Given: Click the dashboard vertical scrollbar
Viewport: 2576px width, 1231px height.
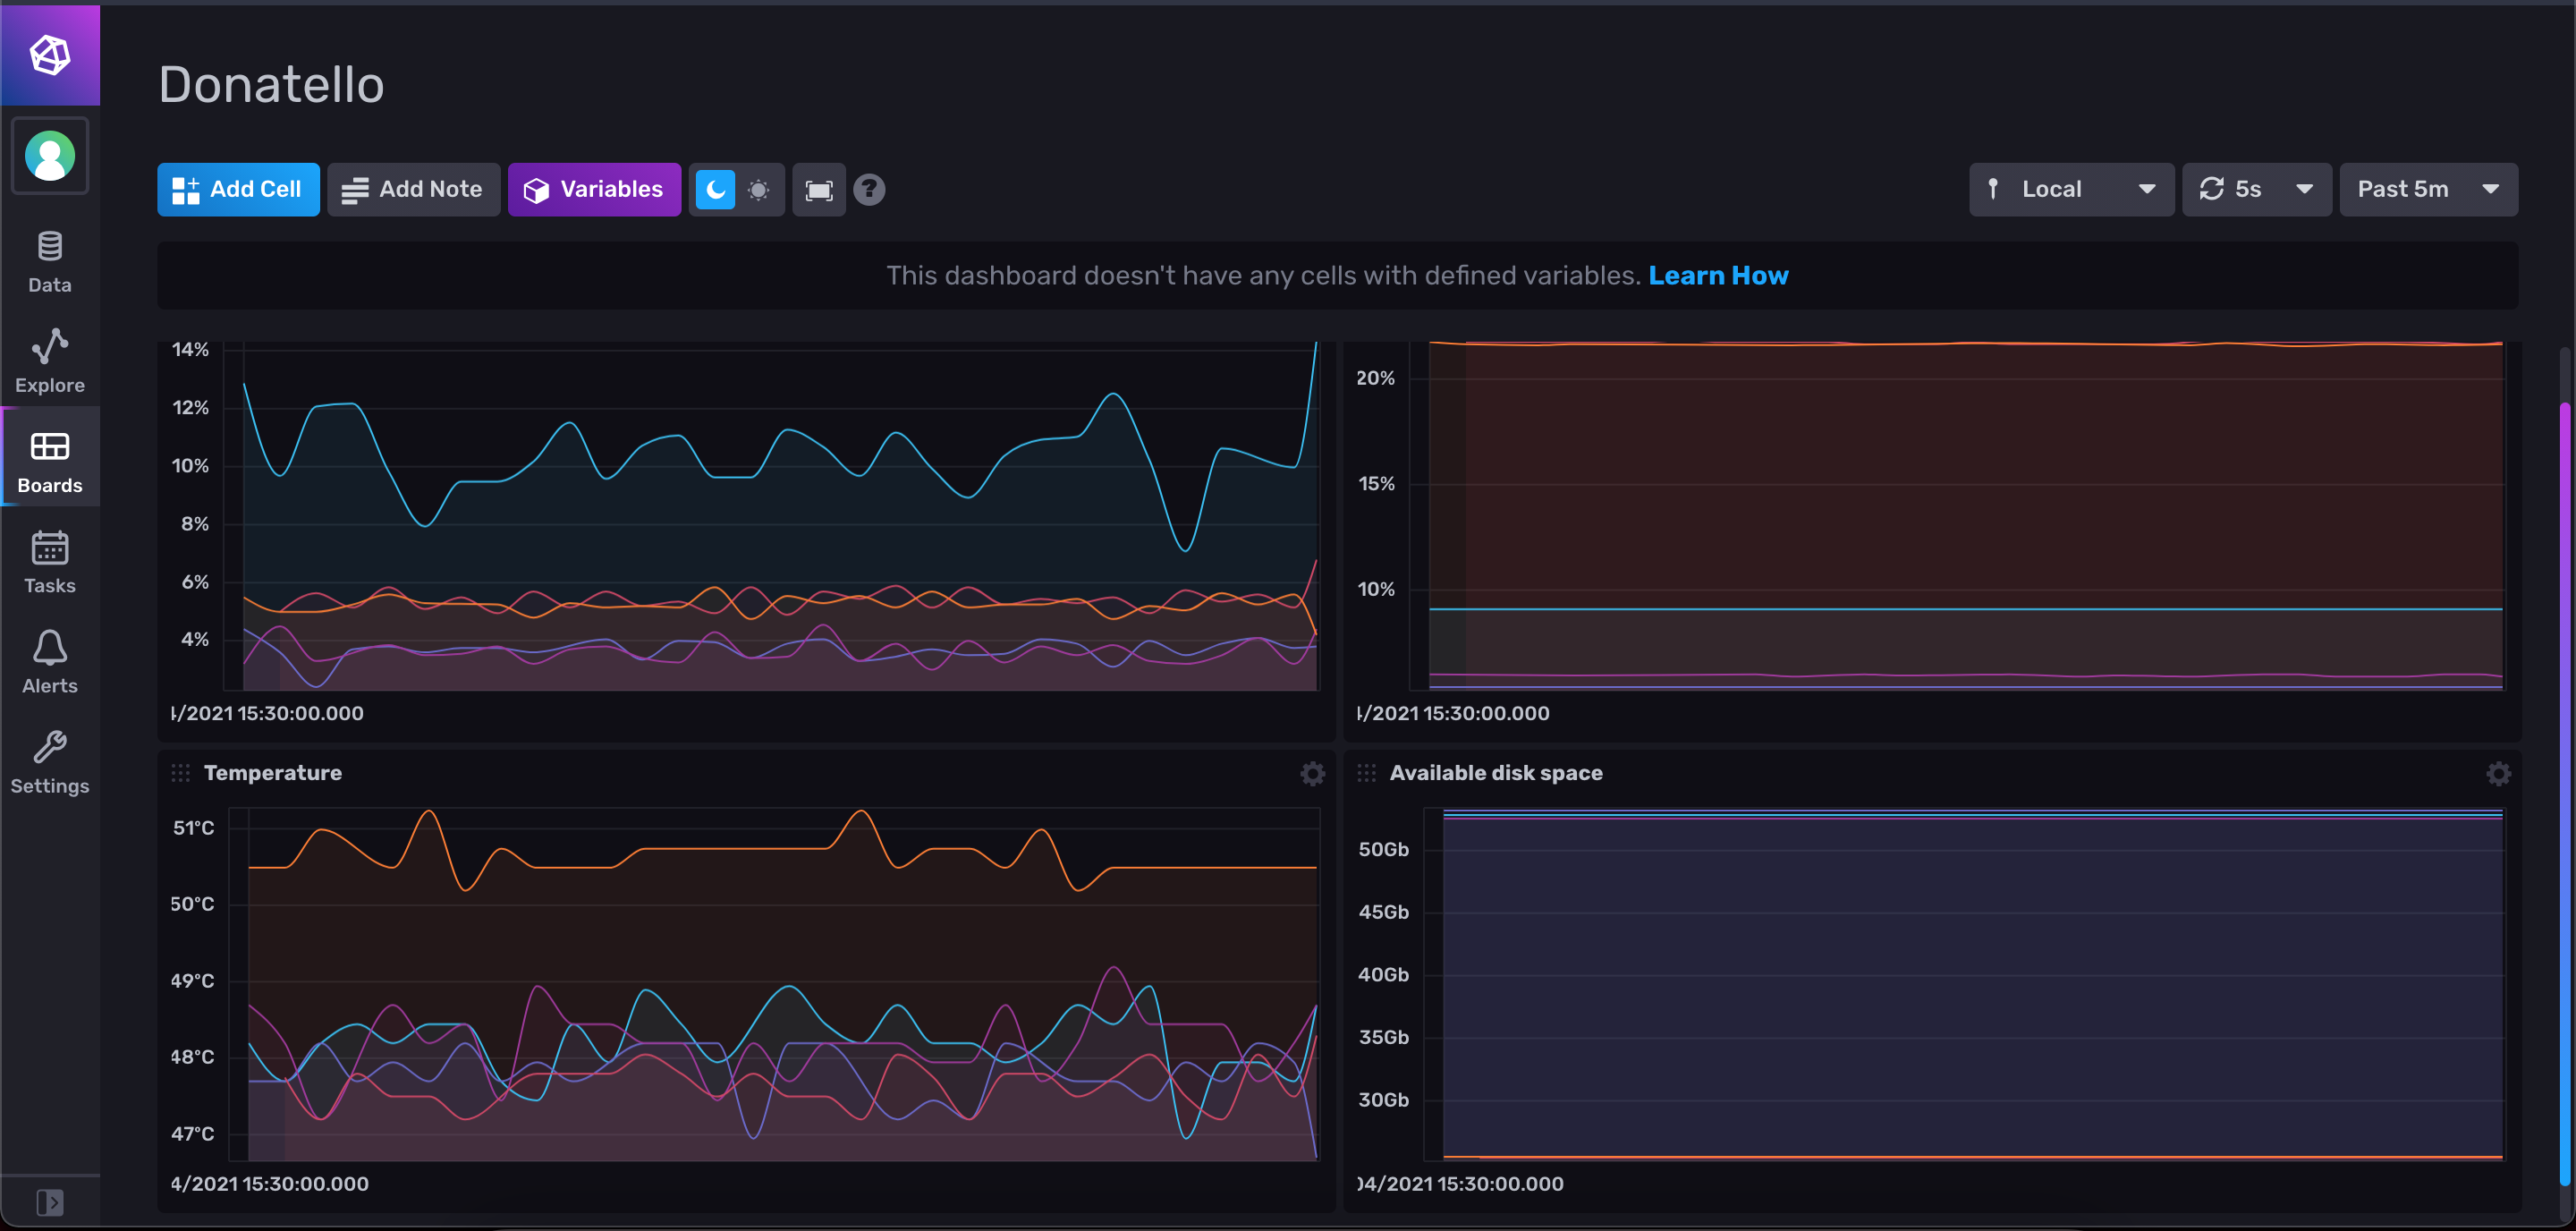Looking at the screenshot, I should (x=2567, y=790).
